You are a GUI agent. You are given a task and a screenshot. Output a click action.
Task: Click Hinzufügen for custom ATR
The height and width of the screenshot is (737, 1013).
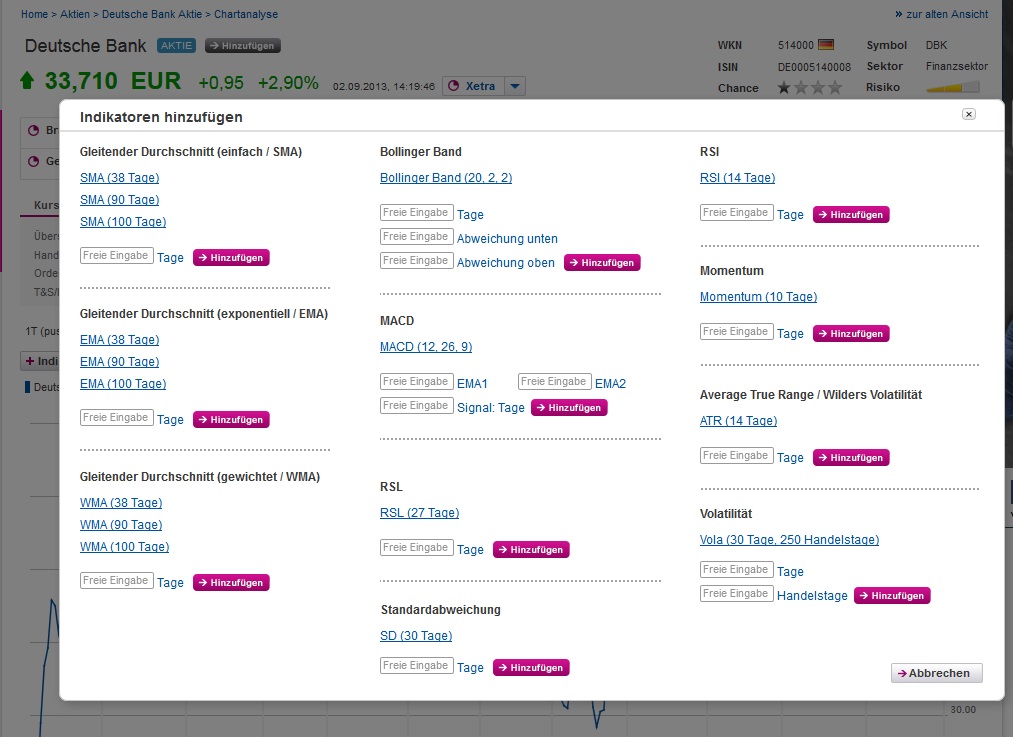[x=851, y=457]
